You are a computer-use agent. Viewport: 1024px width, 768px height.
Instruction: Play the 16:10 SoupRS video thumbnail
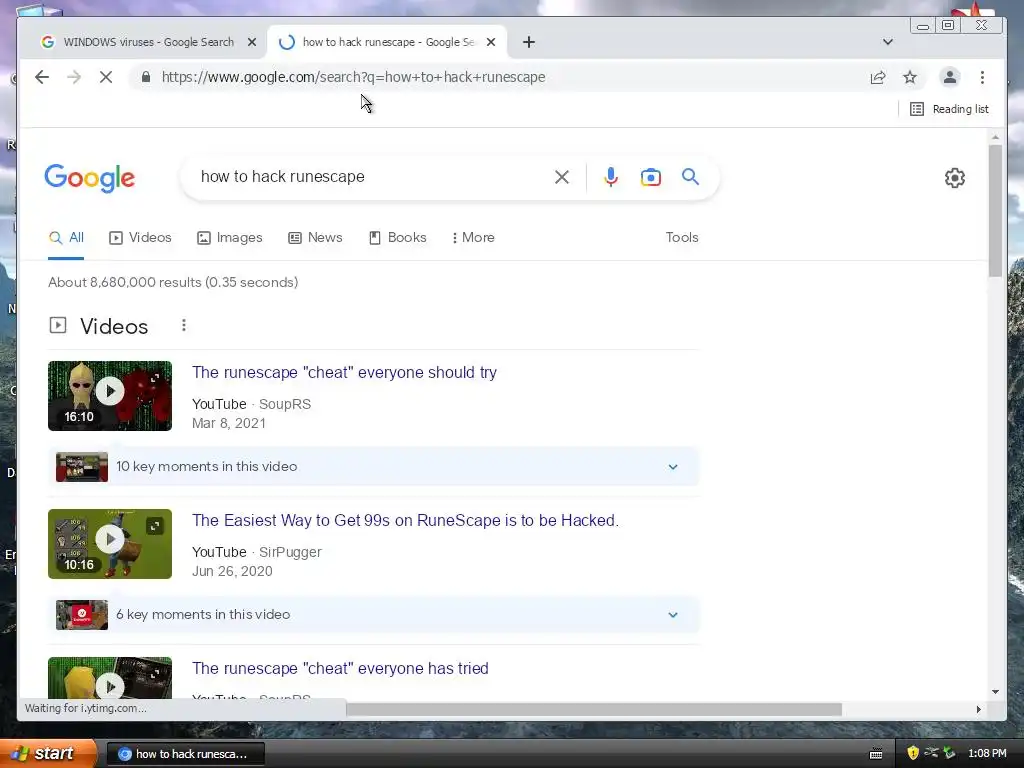(x=110, y=396)
